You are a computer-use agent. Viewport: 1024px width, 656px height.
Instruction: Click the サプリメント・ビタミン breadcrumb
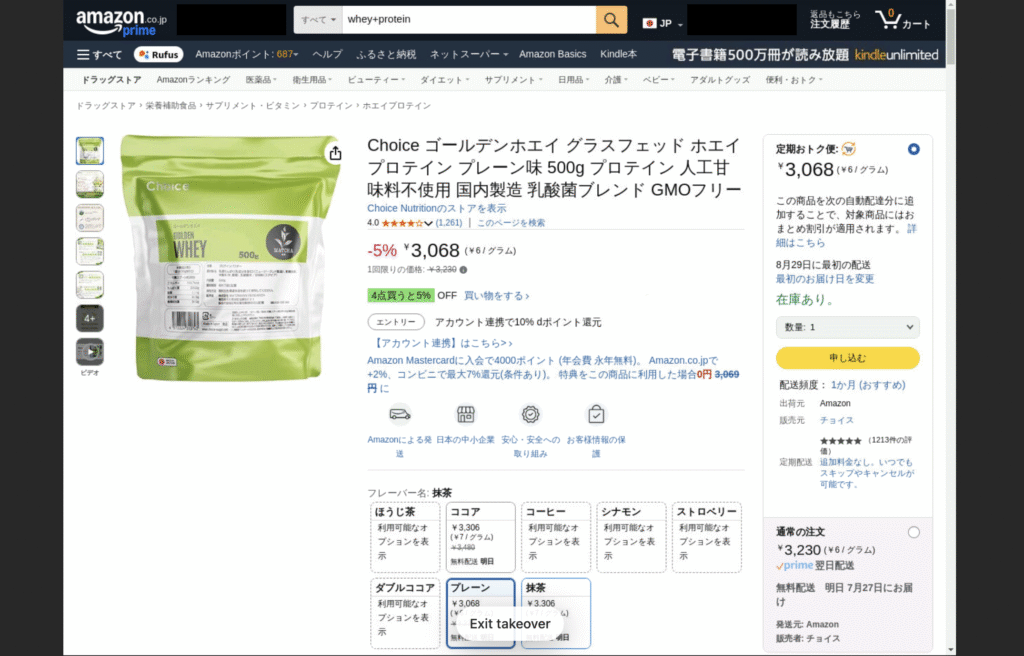tap(253, 105)
